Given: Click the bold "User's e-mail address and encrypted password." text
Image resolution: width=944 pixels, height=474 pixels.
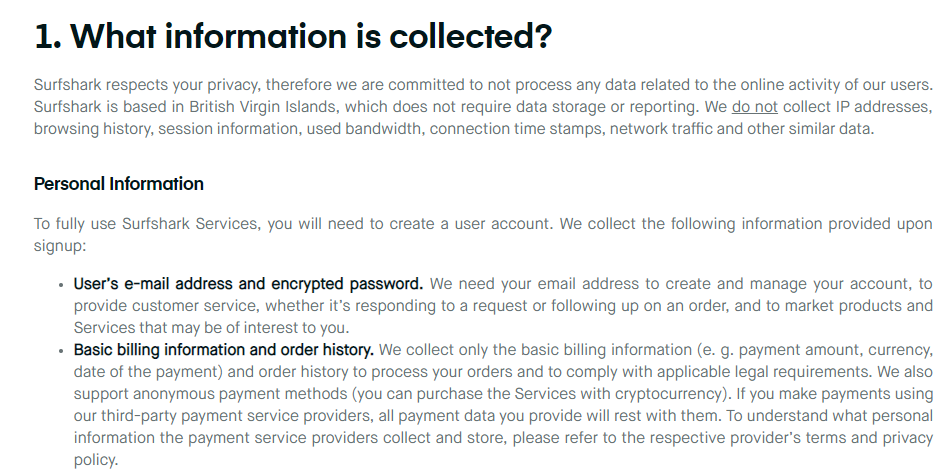Looking at the screenshot, I should (248, 284).
